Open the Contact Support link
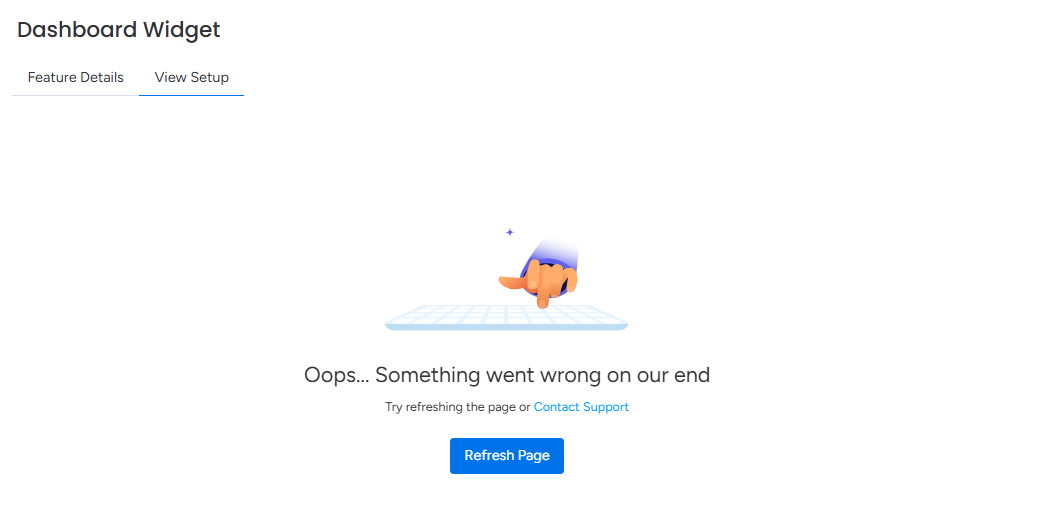1064x525 pixels. (x=581, y=407)
